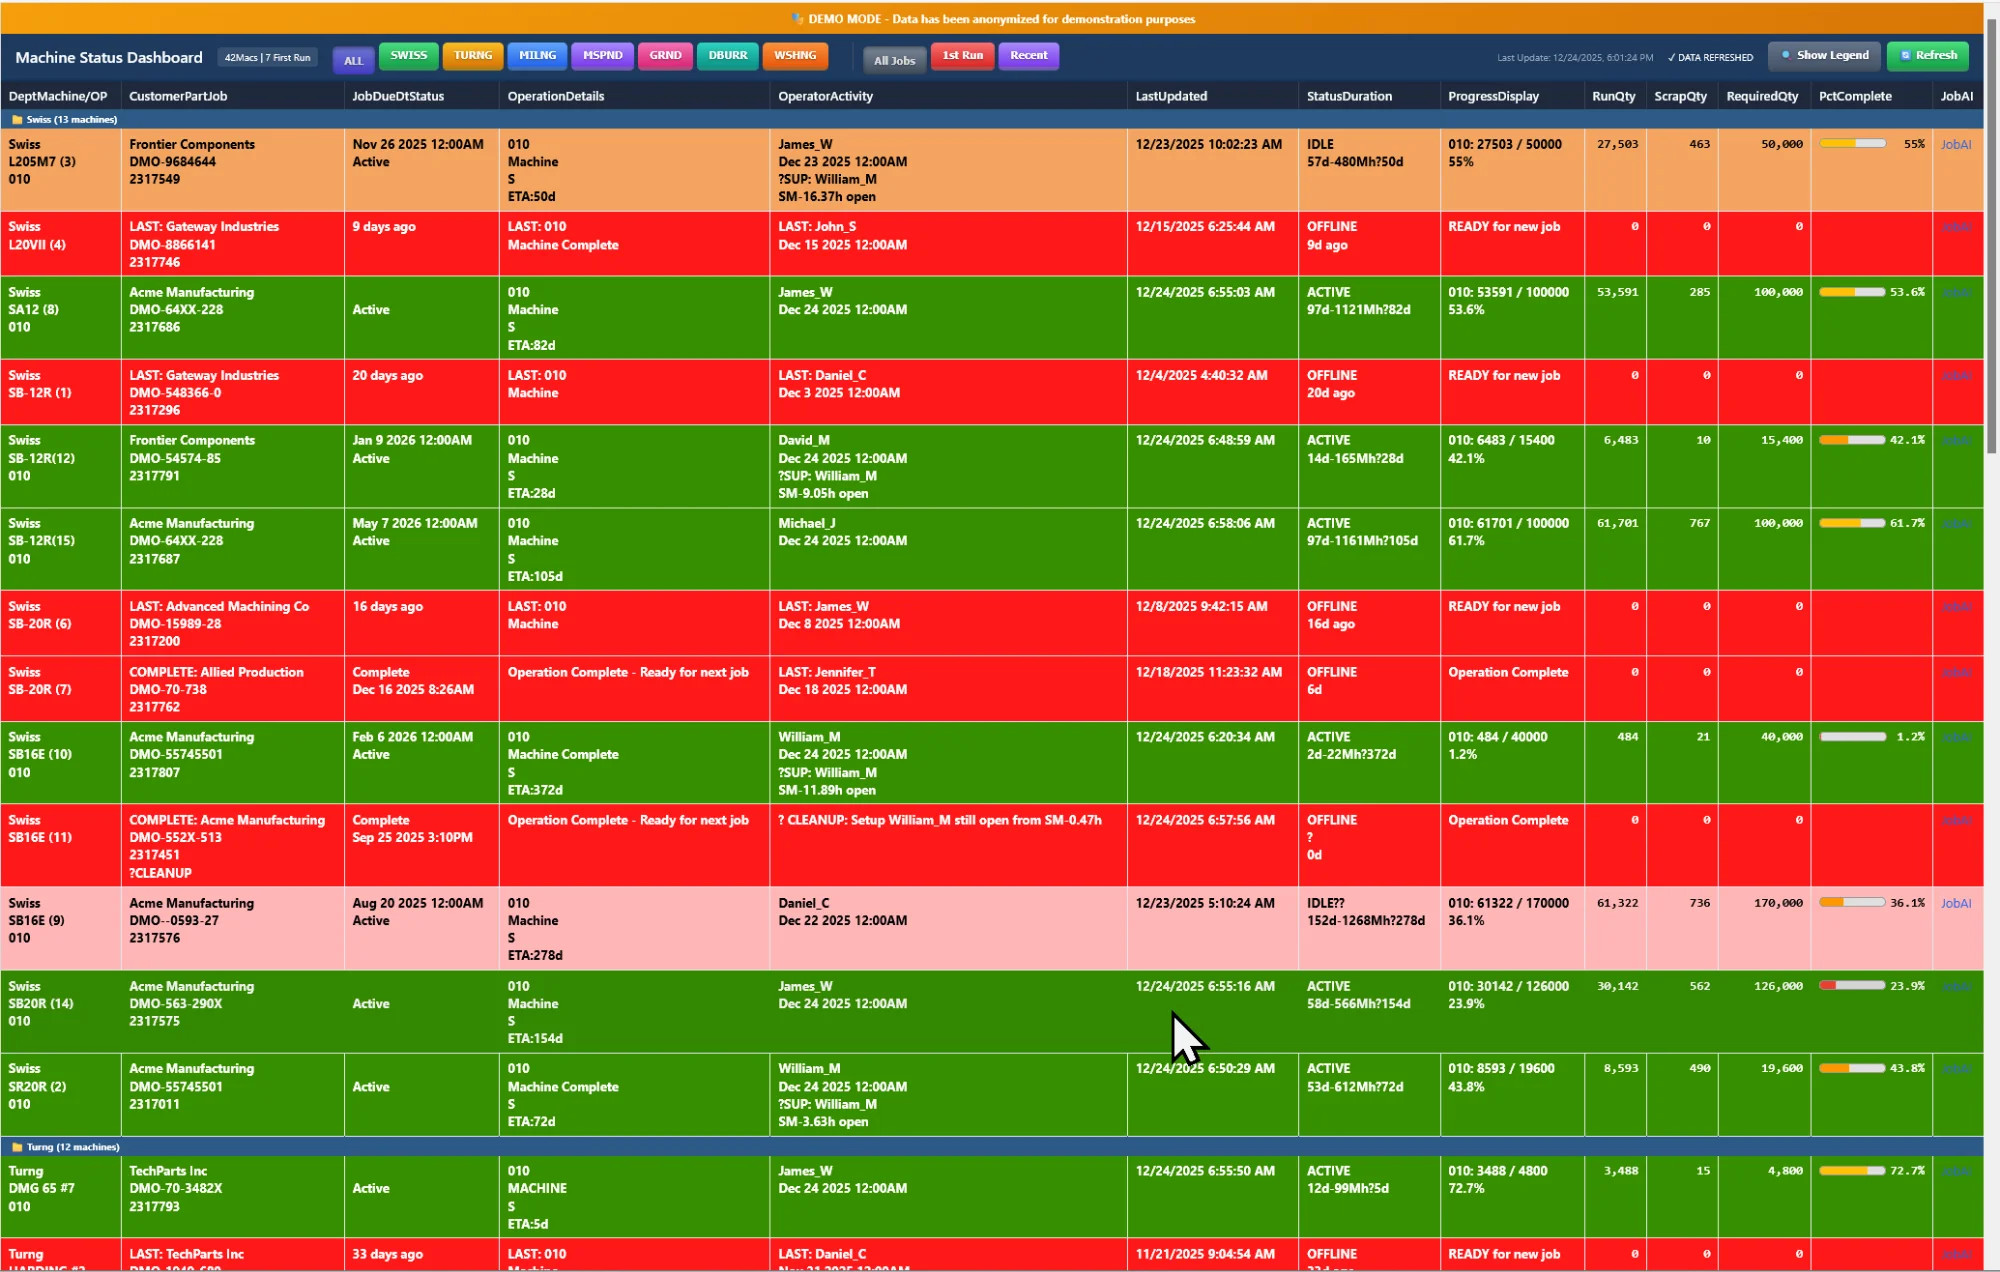Click the legend dot icon on Show Legend
2000x1272 pixels.
click(1786, 55)
